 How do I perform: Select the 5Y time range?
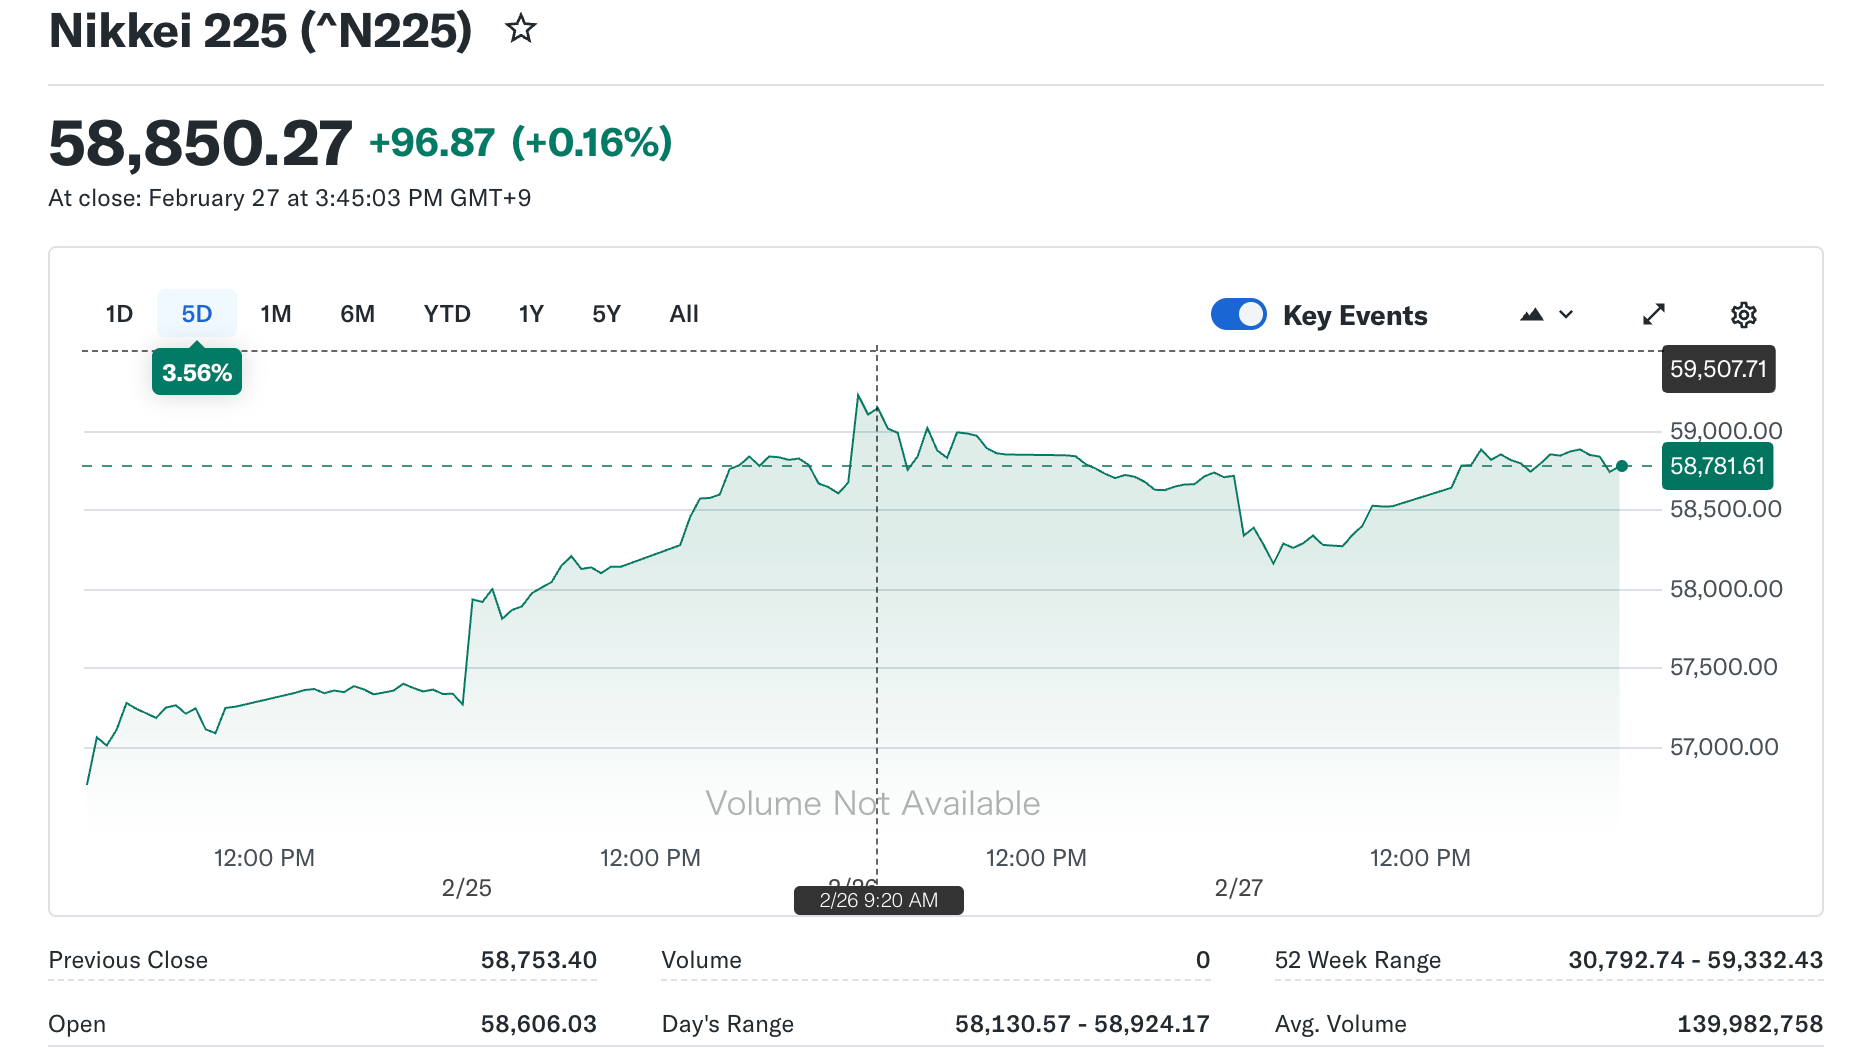click(x=606, y=314)
